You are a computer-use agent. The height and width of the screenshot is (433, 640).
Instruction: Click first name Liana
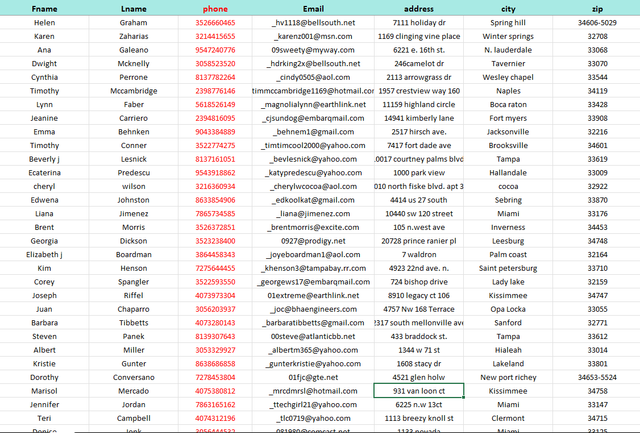tap(44, 213)
